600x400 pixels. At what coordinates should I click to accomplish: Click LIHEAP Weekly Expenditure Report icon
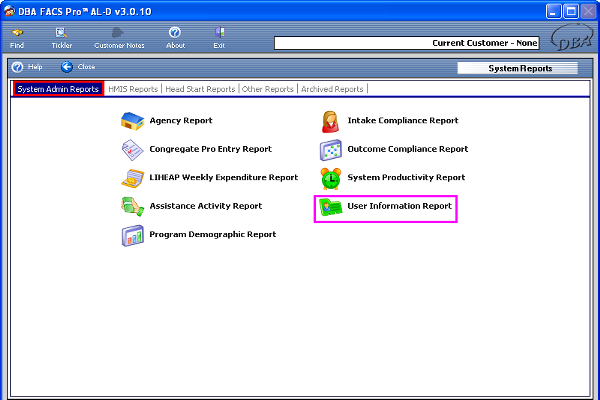pos(132,178)
